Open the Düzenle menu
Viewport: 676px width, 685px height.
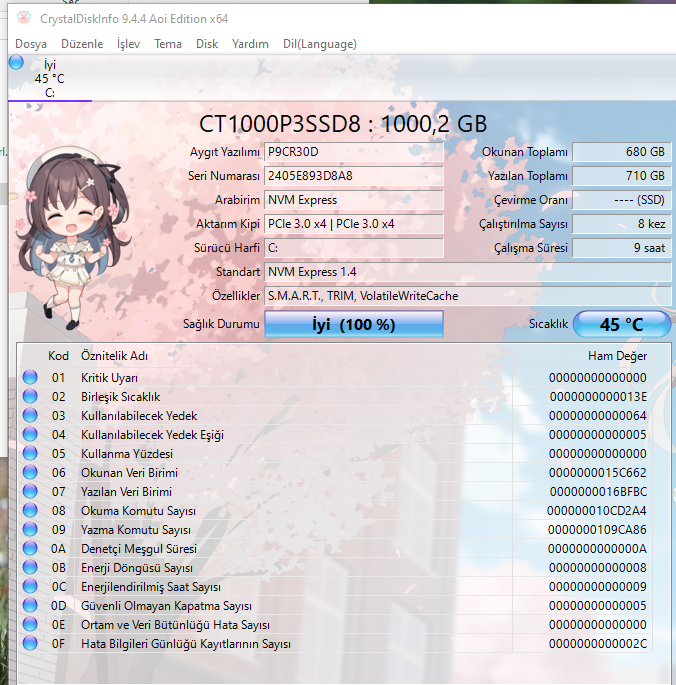pyautogui.click(x=82, y=44)
